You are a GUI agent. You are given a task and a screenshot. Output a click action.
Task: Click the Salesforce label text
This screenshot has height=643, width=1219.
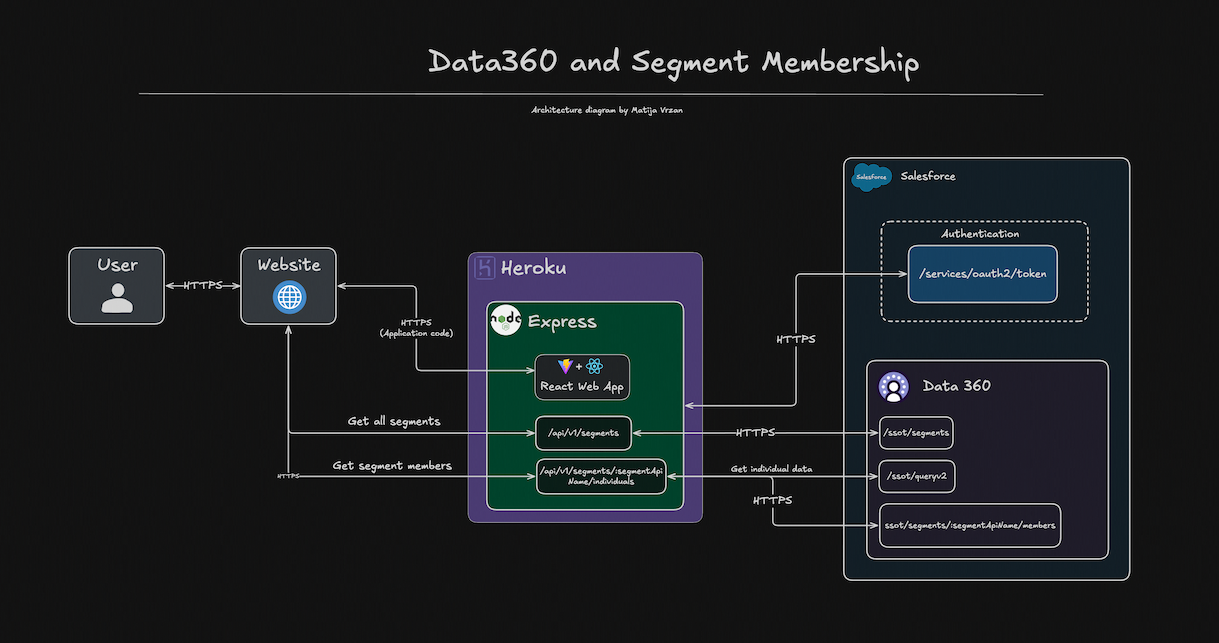928,176
